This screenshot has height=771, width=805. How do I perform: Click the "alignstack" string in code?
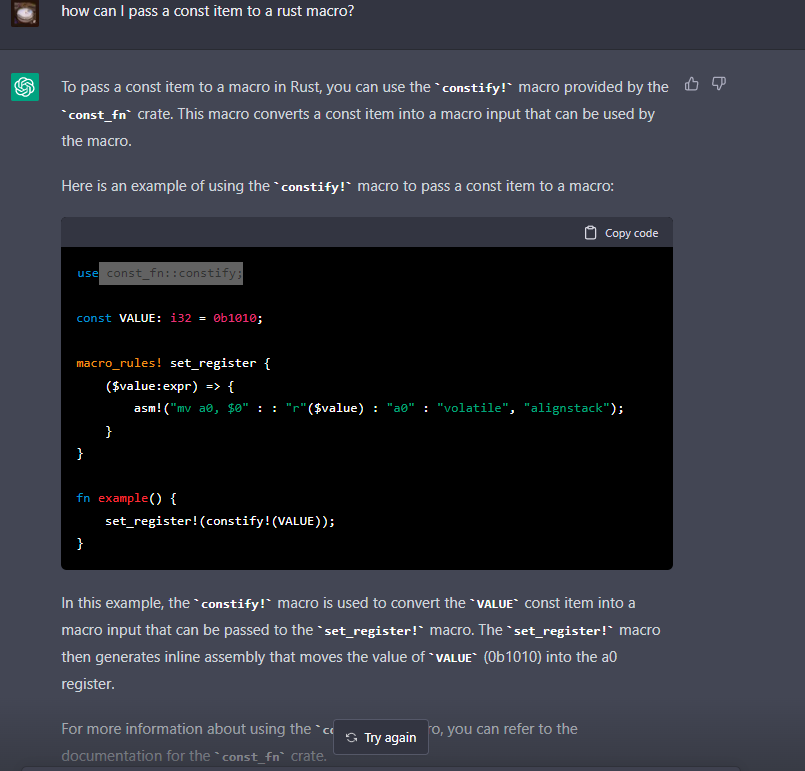(567, 409)
